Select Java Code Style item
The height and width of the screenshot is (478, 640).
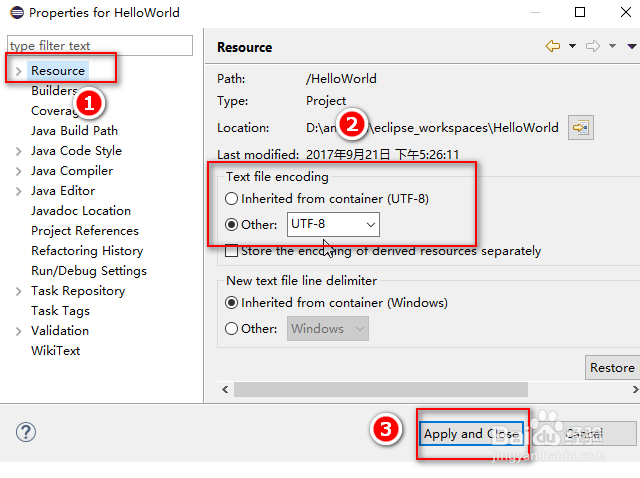tap(76, 151)
